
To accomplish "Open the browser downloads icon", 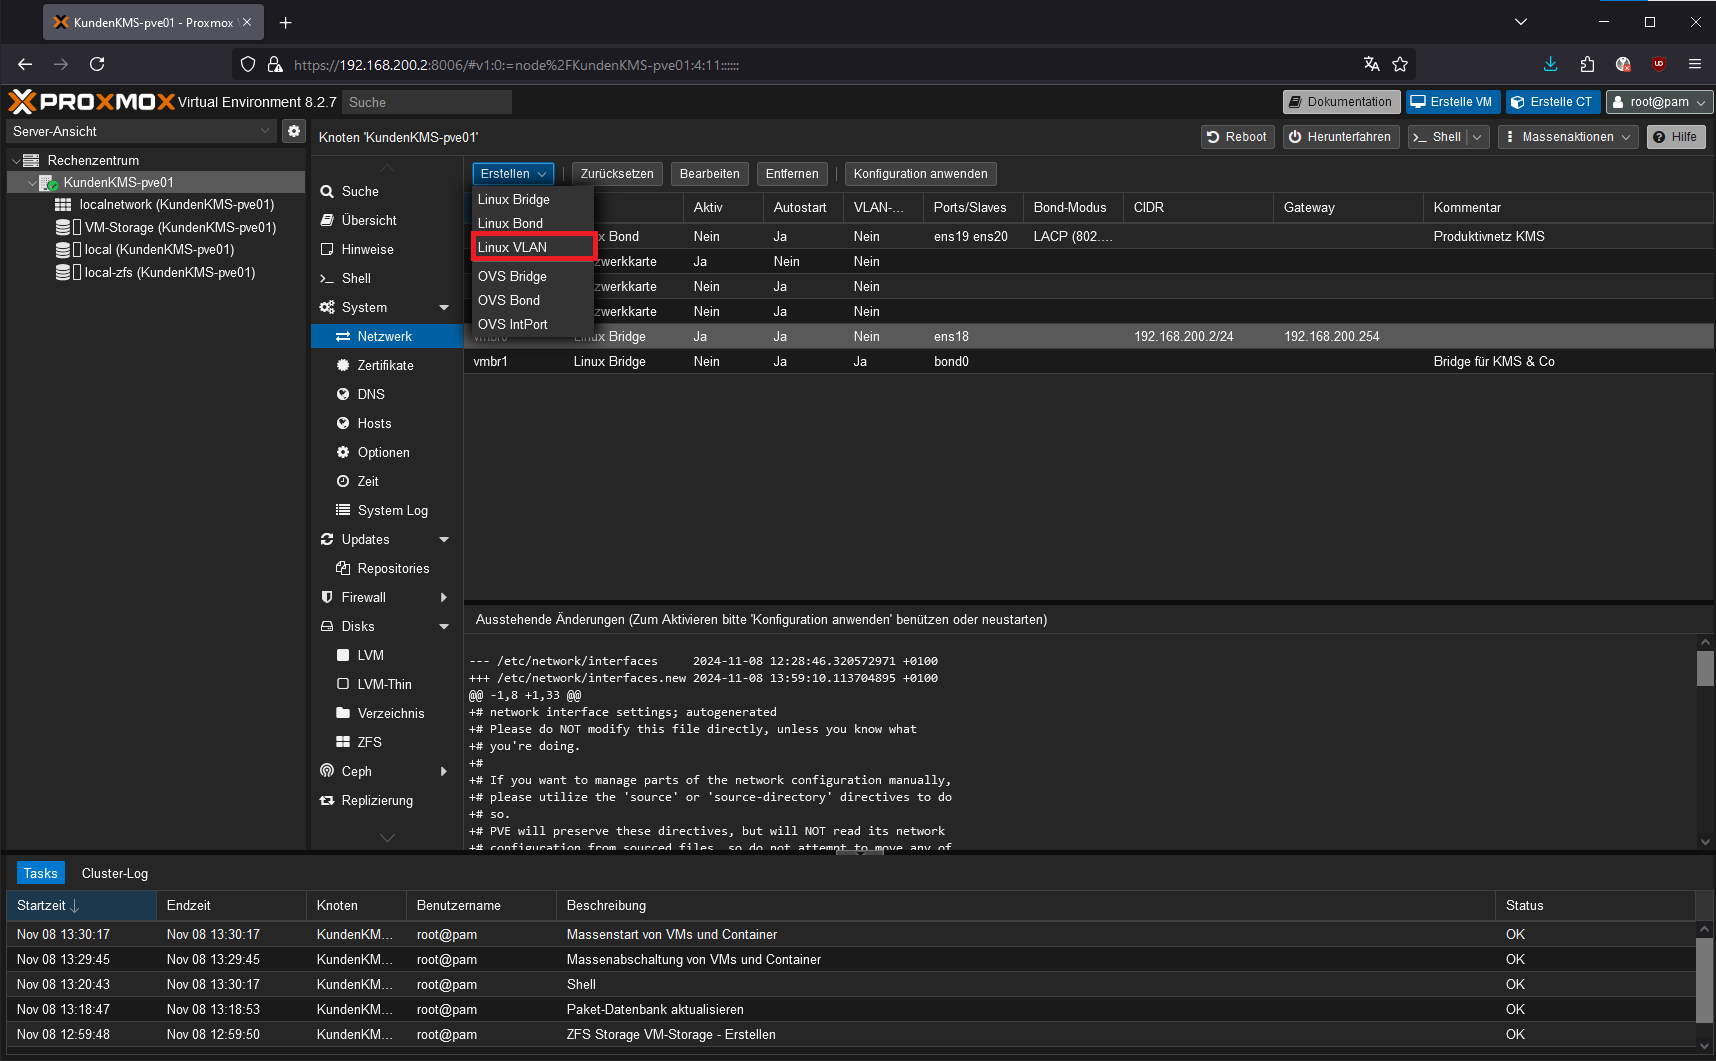I will click(x=1550, y=64).
